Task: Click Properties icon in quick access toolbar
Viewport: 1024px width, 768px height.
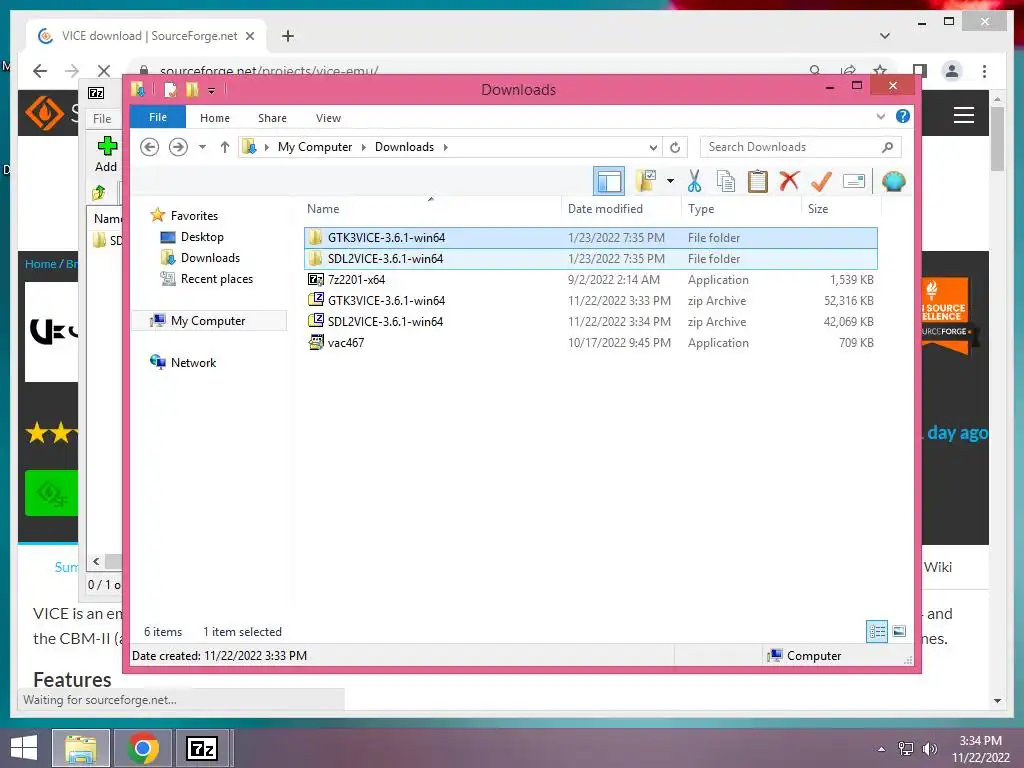Action: (x=170, y=89)
